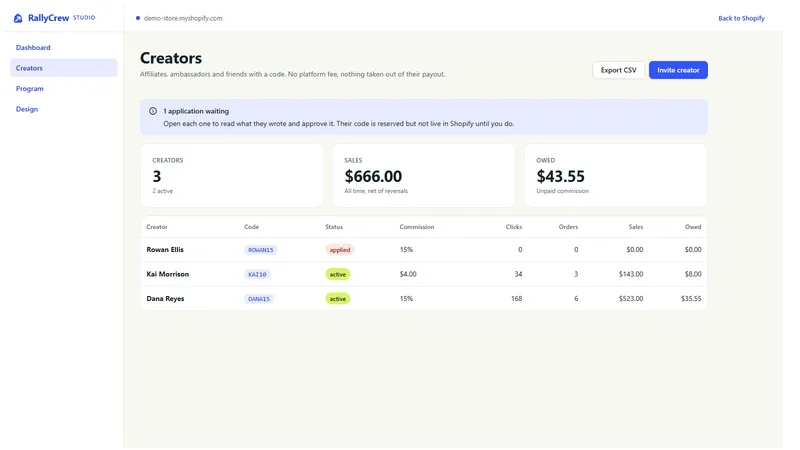Click the Creators stat card

(232, 175)
